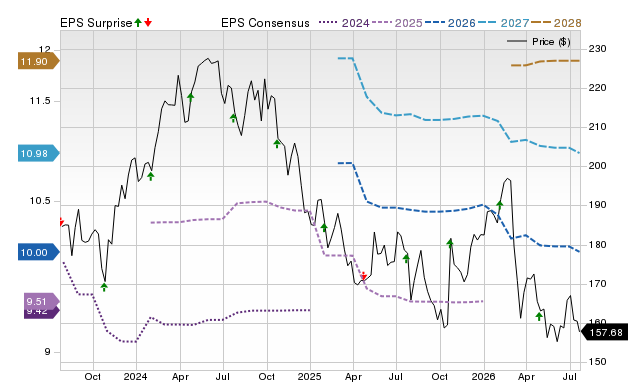Click the 150 label on the price axis
This screenshot has width=640, height=382.
(597, 362)
